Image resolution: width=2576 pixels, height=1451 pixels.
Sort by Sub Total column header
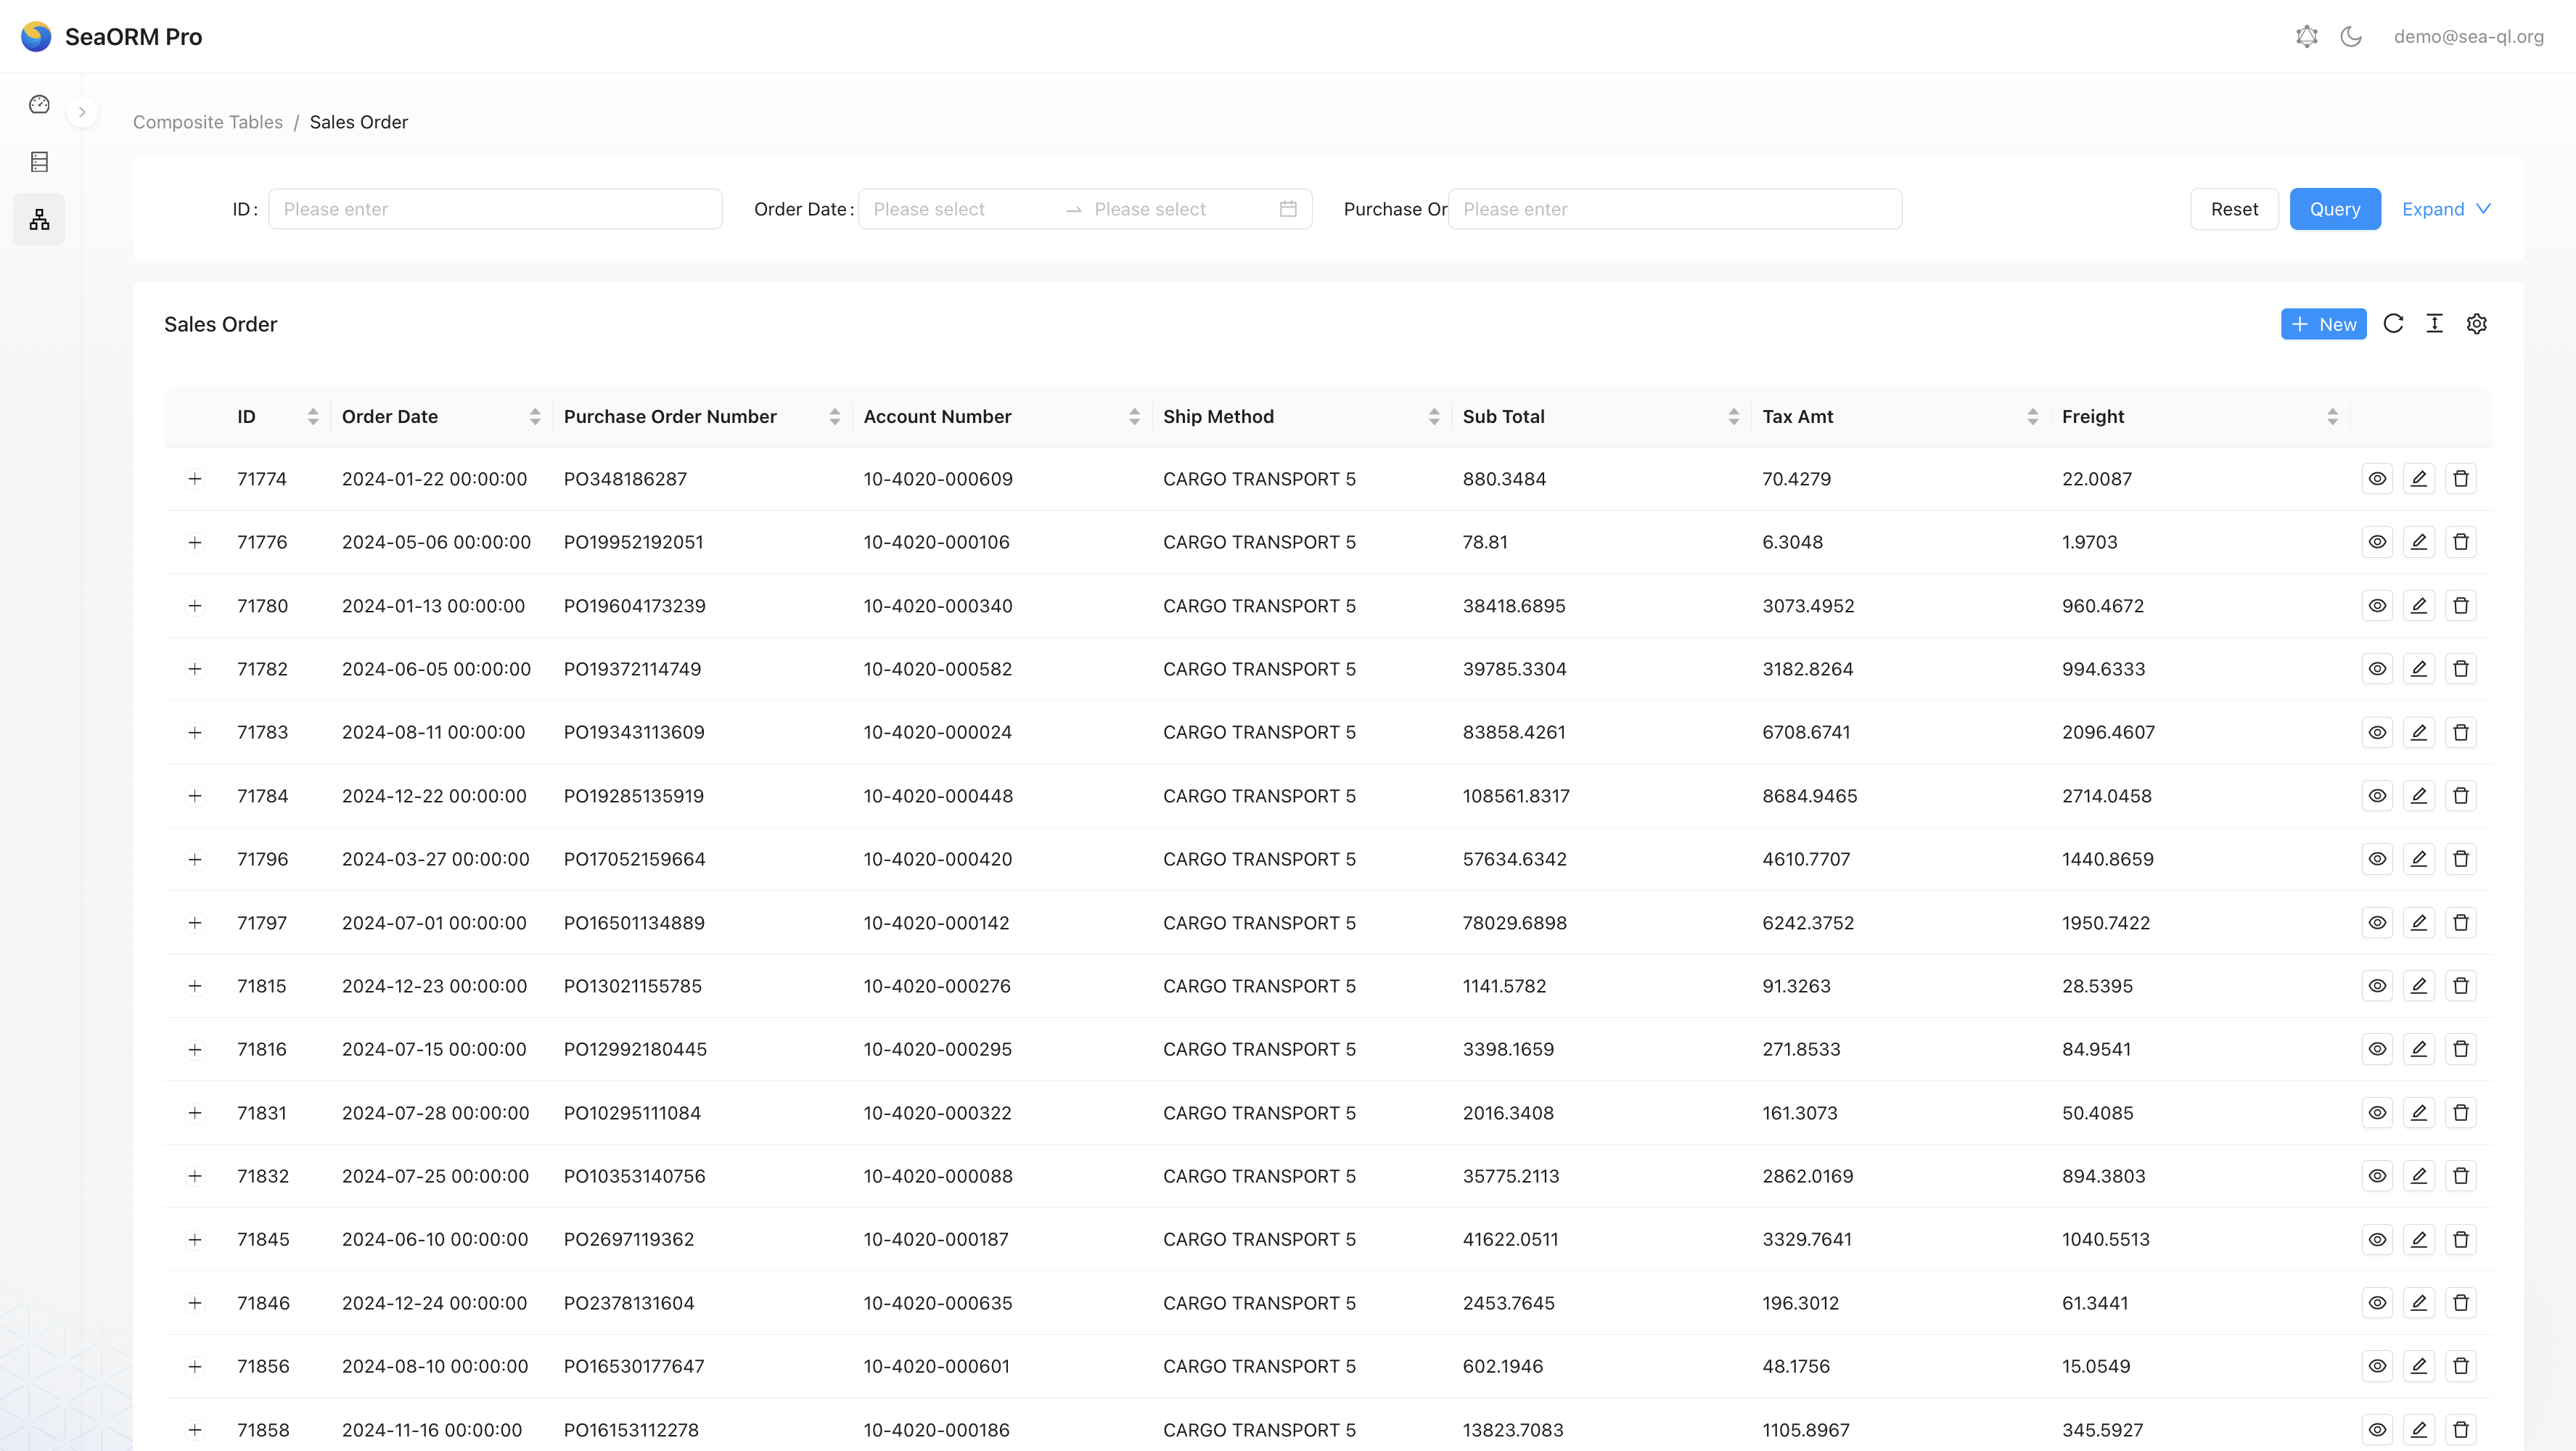pos(1503,417)
